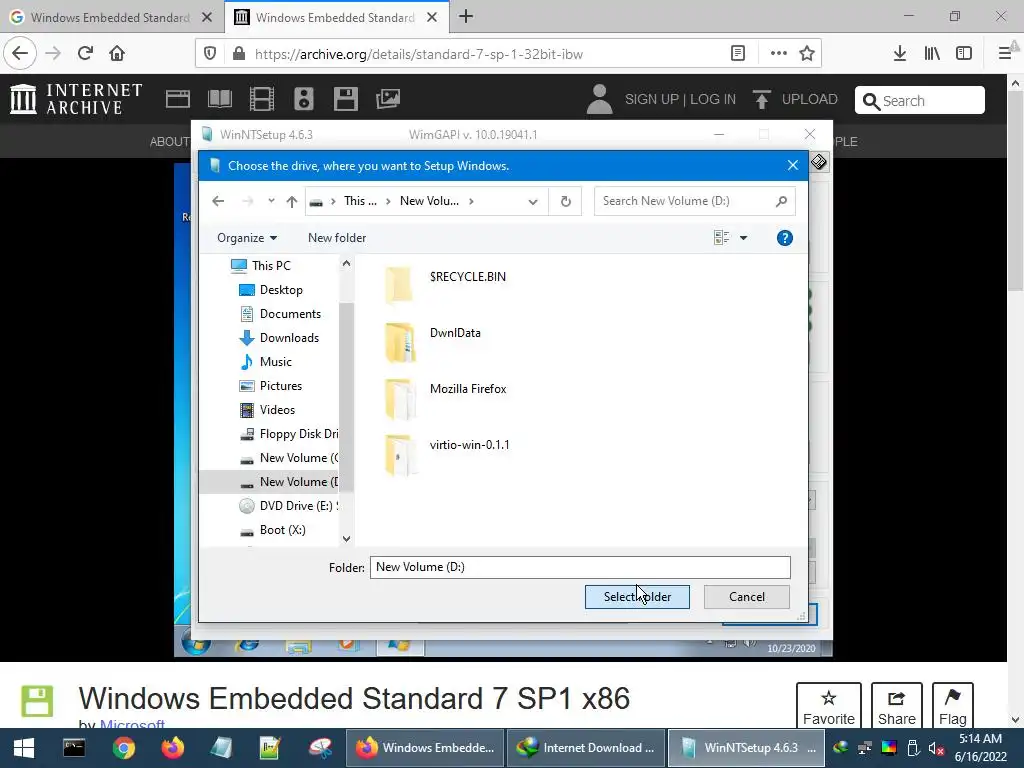
Task: Open Internet Download Manager taskbar item
Action: point(585,748)
